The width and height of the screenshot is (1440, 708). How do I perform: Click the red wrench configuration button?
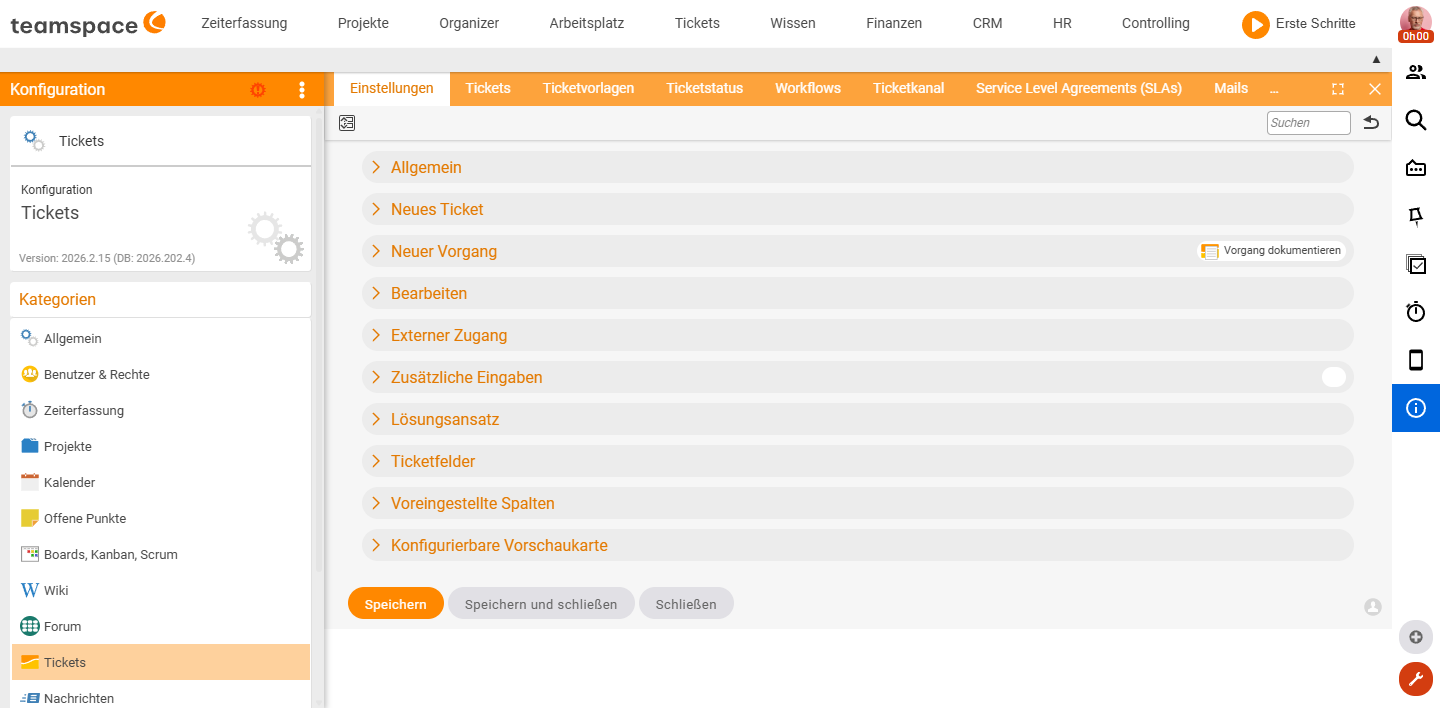(x=1415, y=679)
